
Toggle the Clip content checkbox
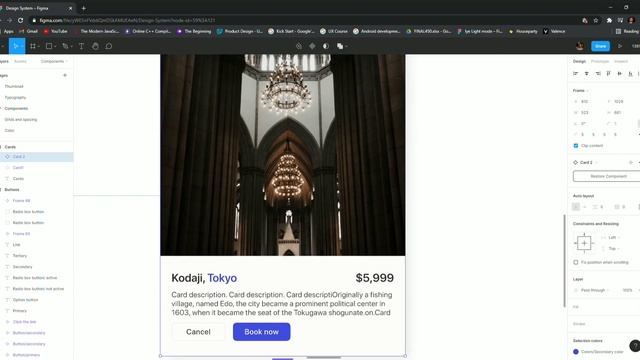click(x=576, y=146)
